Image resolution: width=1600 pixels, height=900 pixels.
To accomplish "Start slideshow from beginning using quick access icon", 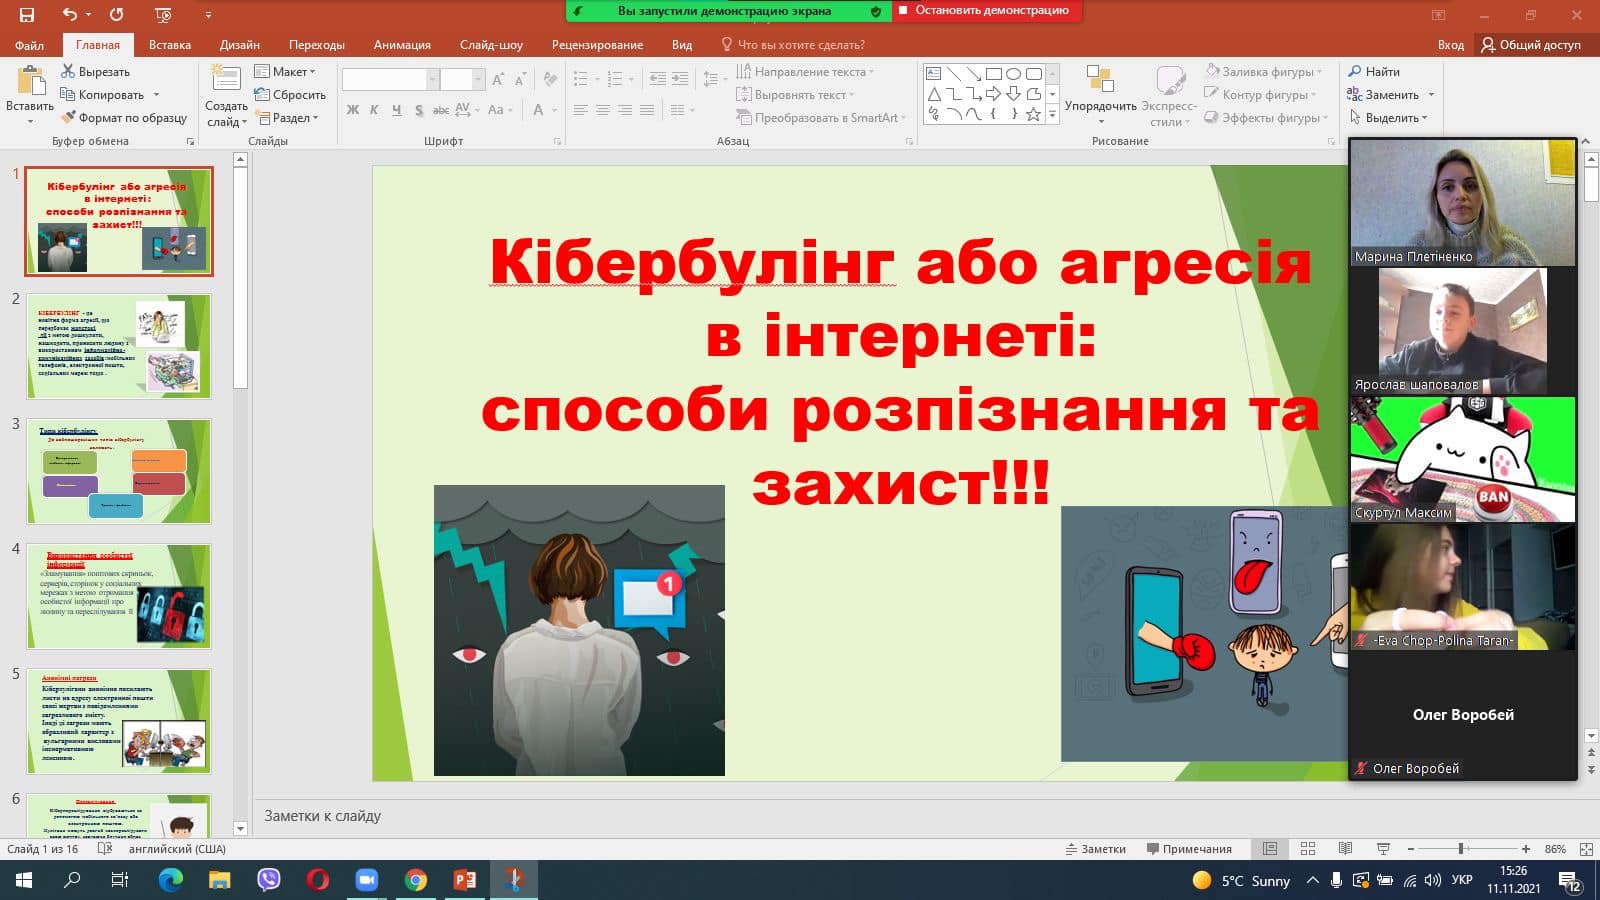I will 163,14.
